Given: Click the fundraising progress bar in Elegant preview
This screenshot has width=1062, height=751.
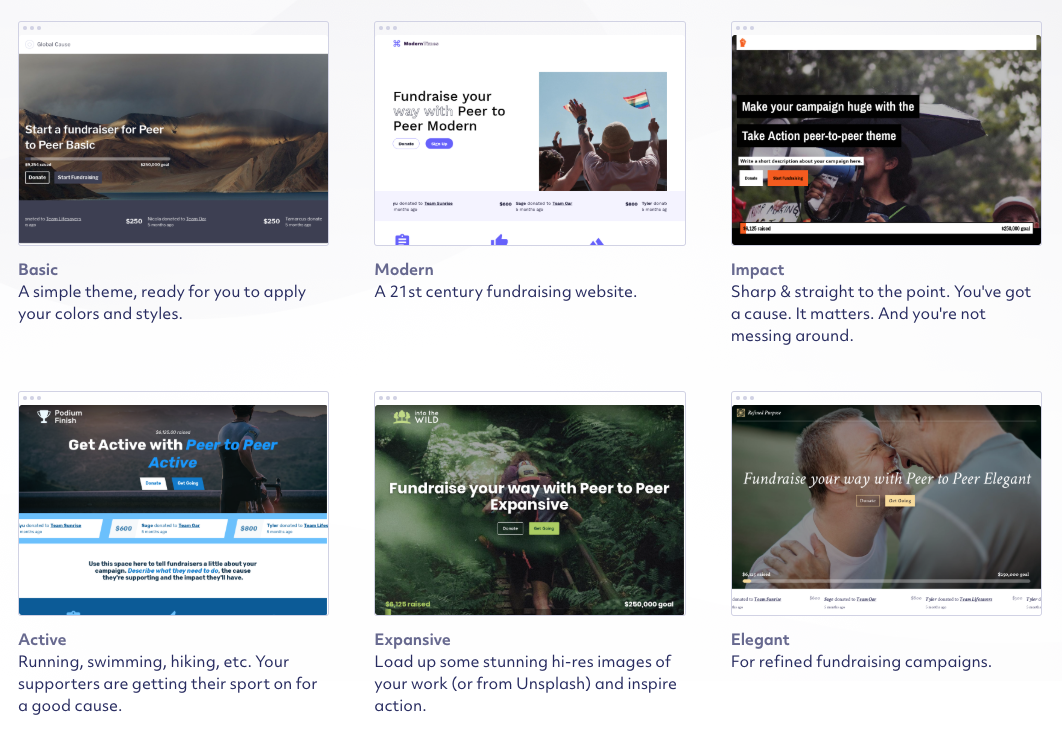Looking at the screenshot, I should tap(886, 580).
